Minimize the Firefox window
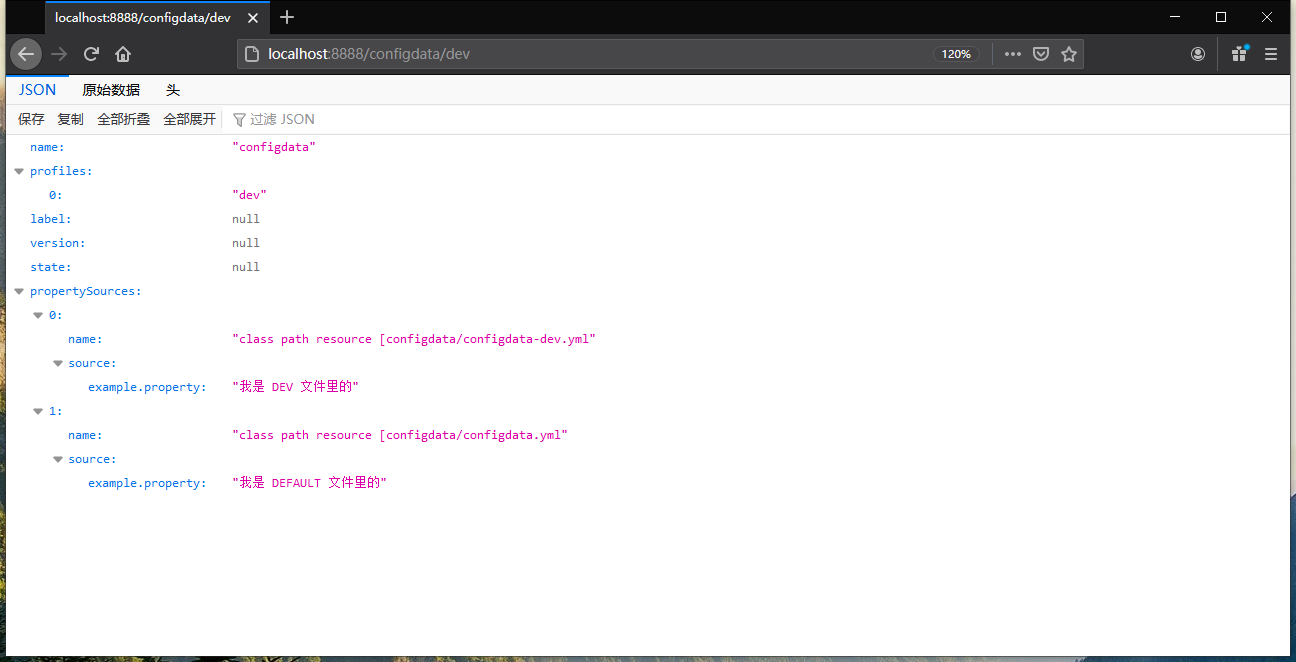This screenshot has height=662, width=1296. tap(1175, 17)
